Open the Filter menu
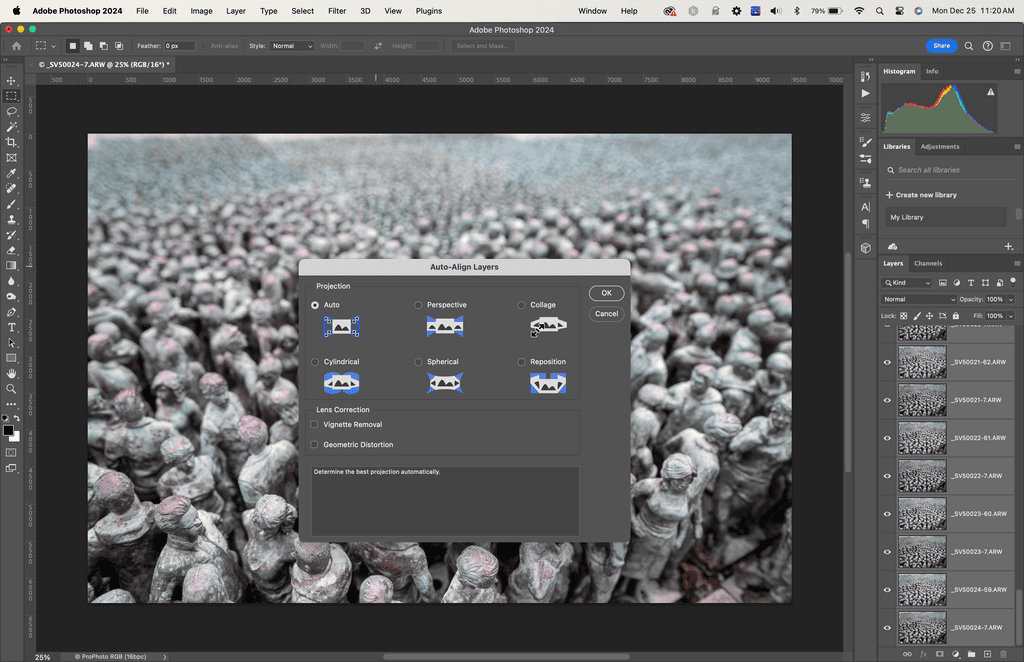This screenshot has height=662, width=1024. tap(337, 11)
